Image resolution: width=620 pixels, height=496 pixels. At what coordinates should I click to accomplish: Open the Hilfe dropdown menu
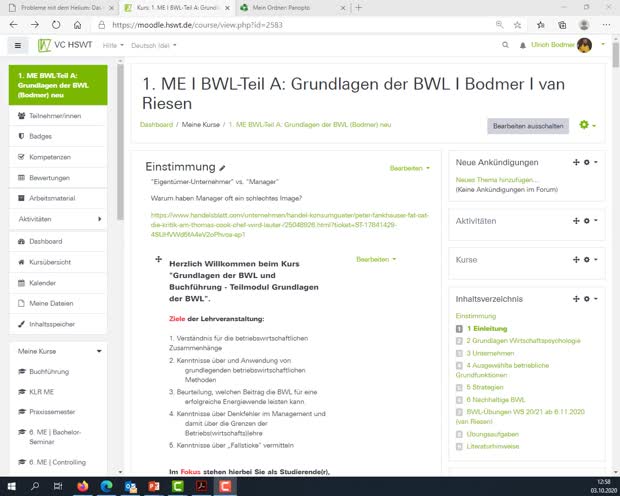112,45
